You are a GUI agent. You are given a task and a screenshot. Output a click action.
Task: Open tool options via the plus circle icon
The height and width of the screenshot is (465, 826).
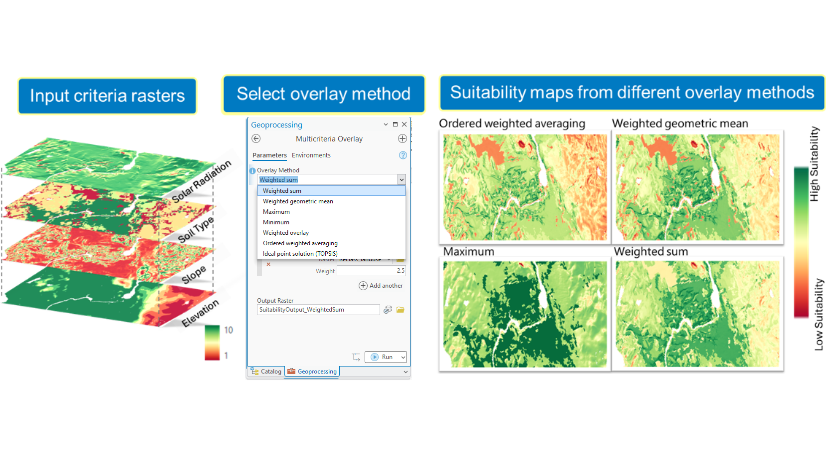(402, 138)
